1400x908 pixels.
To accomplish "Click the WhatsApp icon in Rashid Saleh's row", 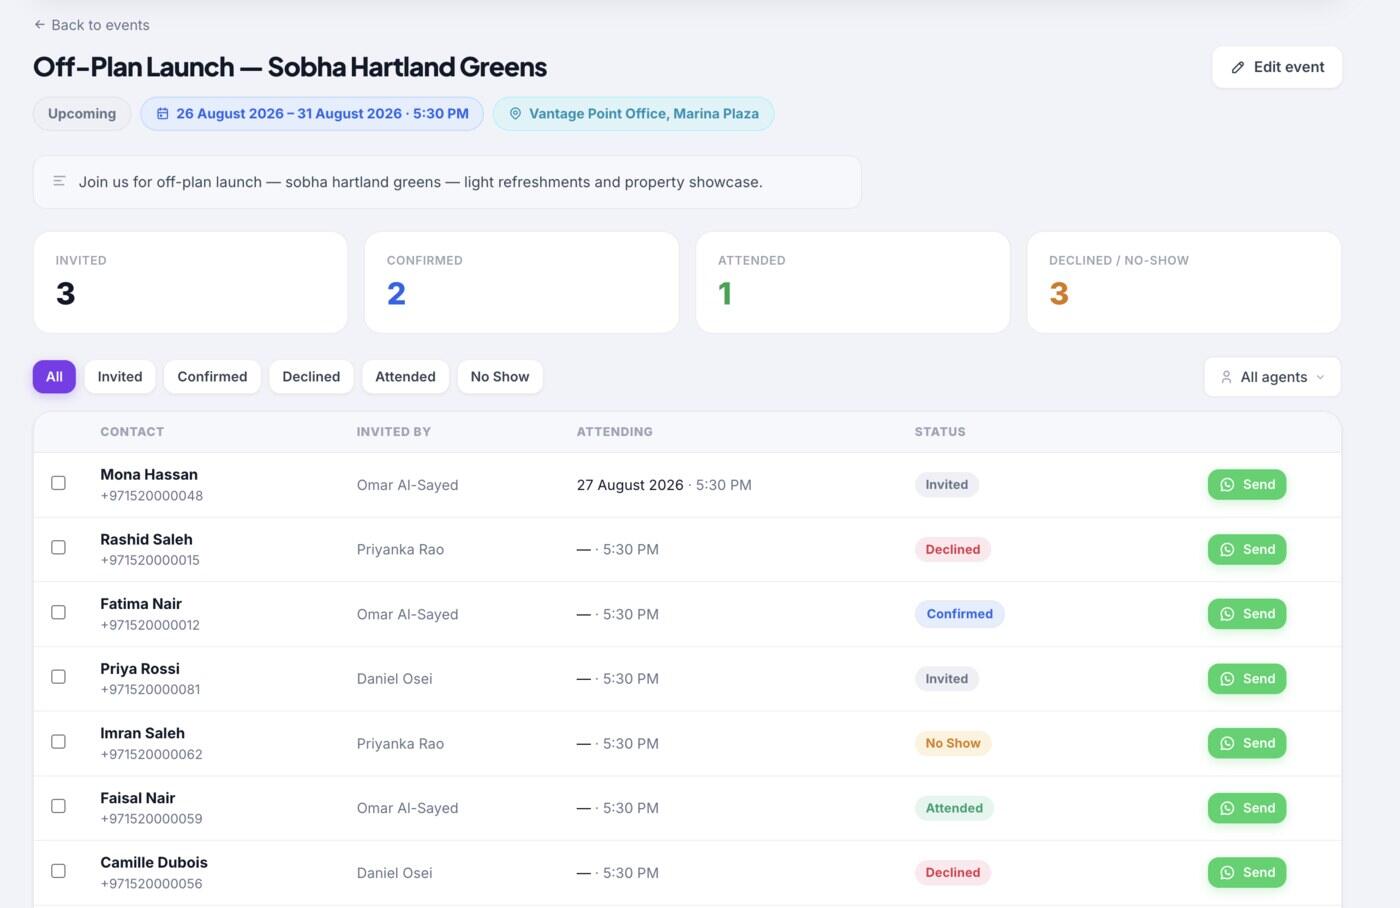I will pos(1227,549).
